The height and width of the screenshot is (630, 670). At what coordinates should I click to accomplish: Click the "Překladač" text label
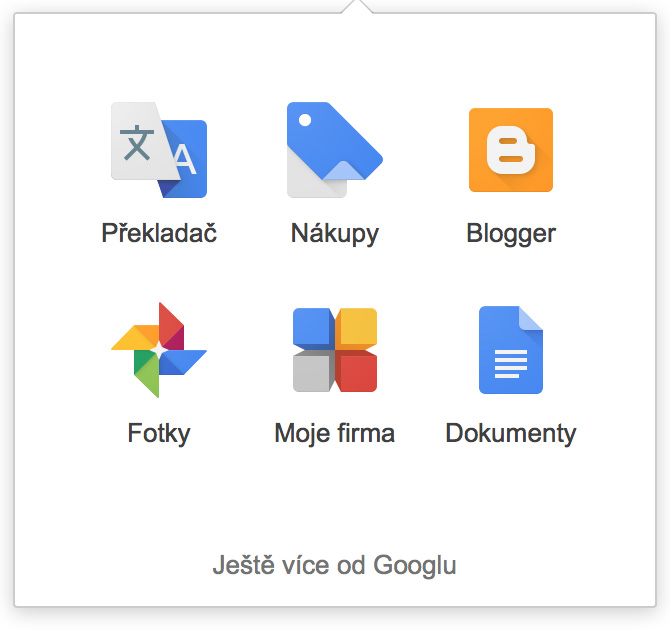[159, 234]
